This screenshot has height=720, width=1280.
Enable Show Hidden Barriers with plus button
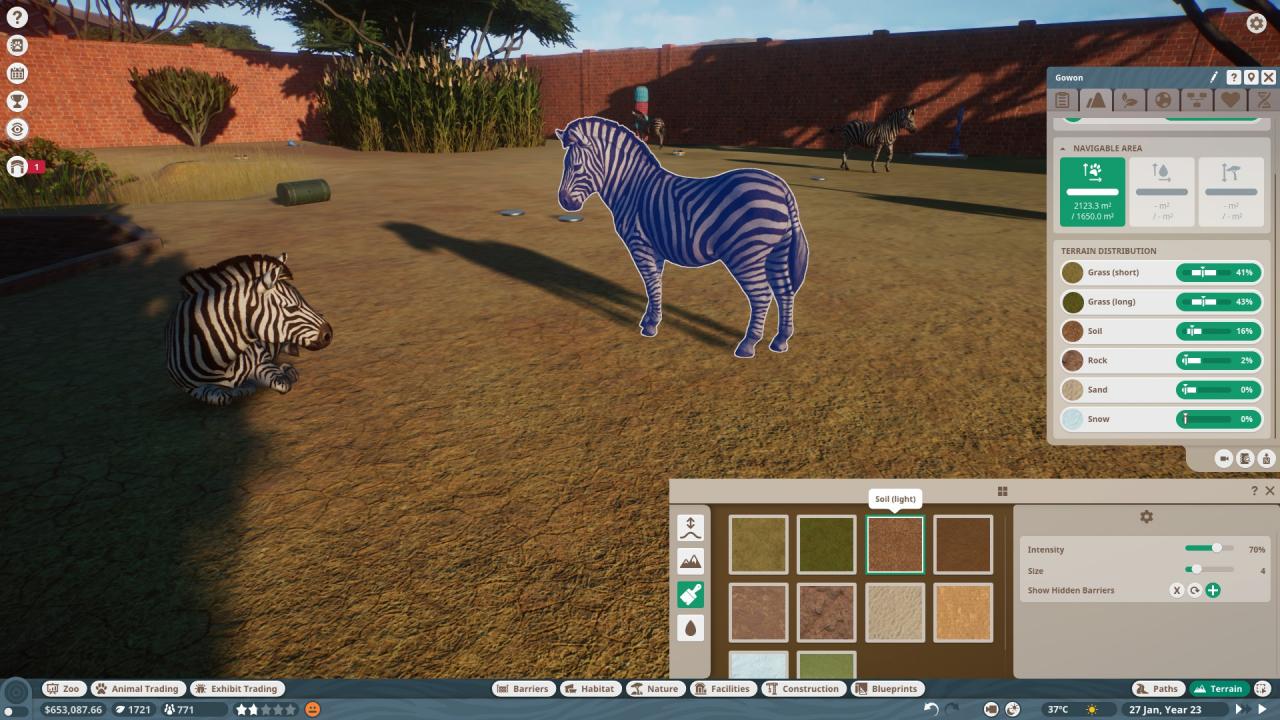(1213, 590)
